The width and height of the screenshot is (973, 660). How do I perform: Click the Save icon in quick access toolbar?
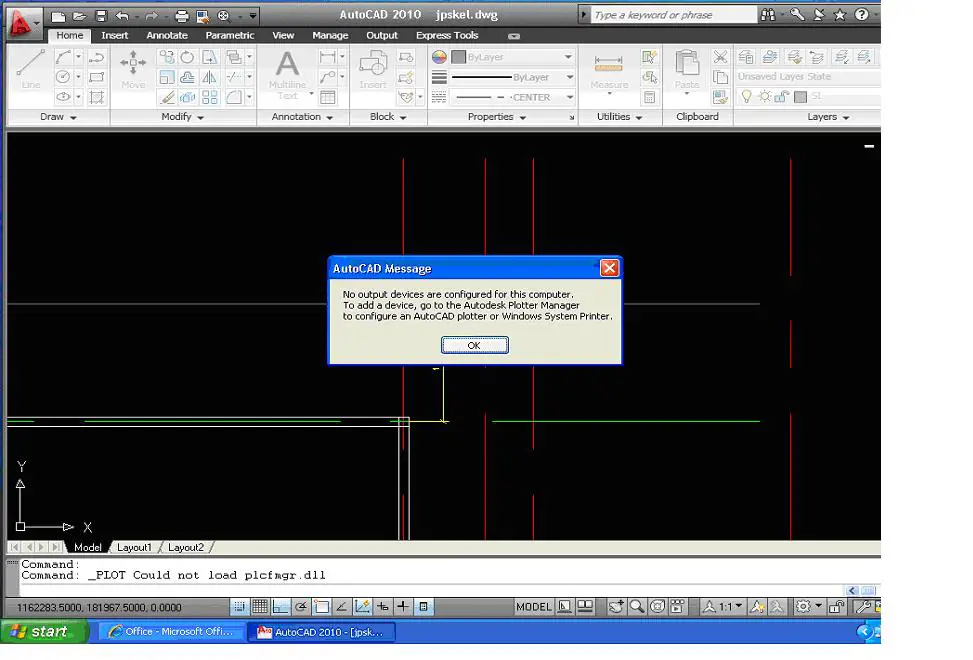[x=101, y=16]
